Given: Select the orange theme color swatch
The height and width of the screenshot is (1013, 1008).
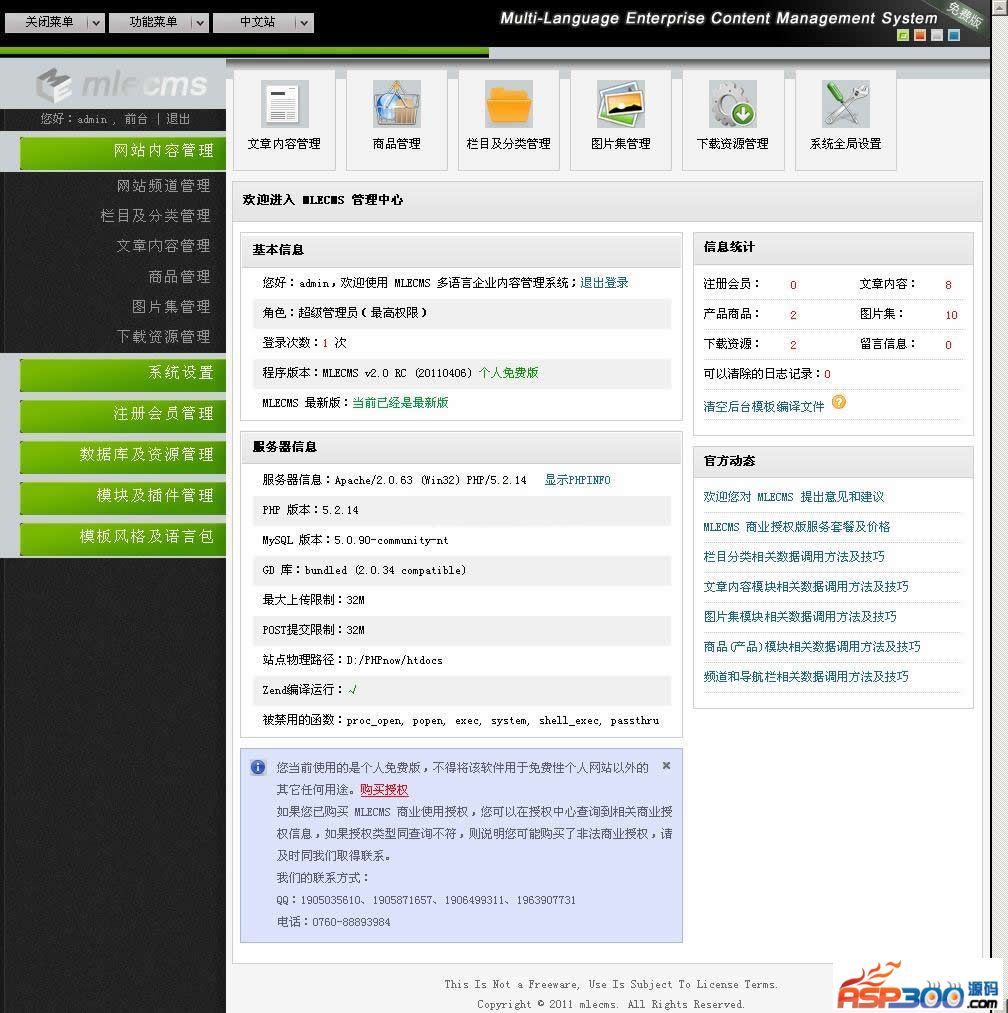Looking at the screenshot, I should 920,36.
